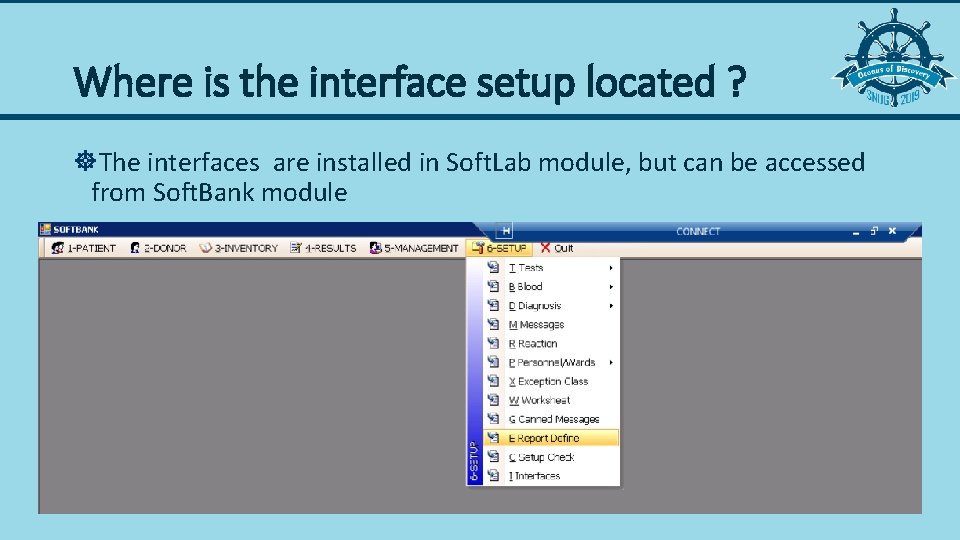The height and width of the screenshot is (540, 960).
Task: Open the 2-DONOR menu
Action: (159, 248)
